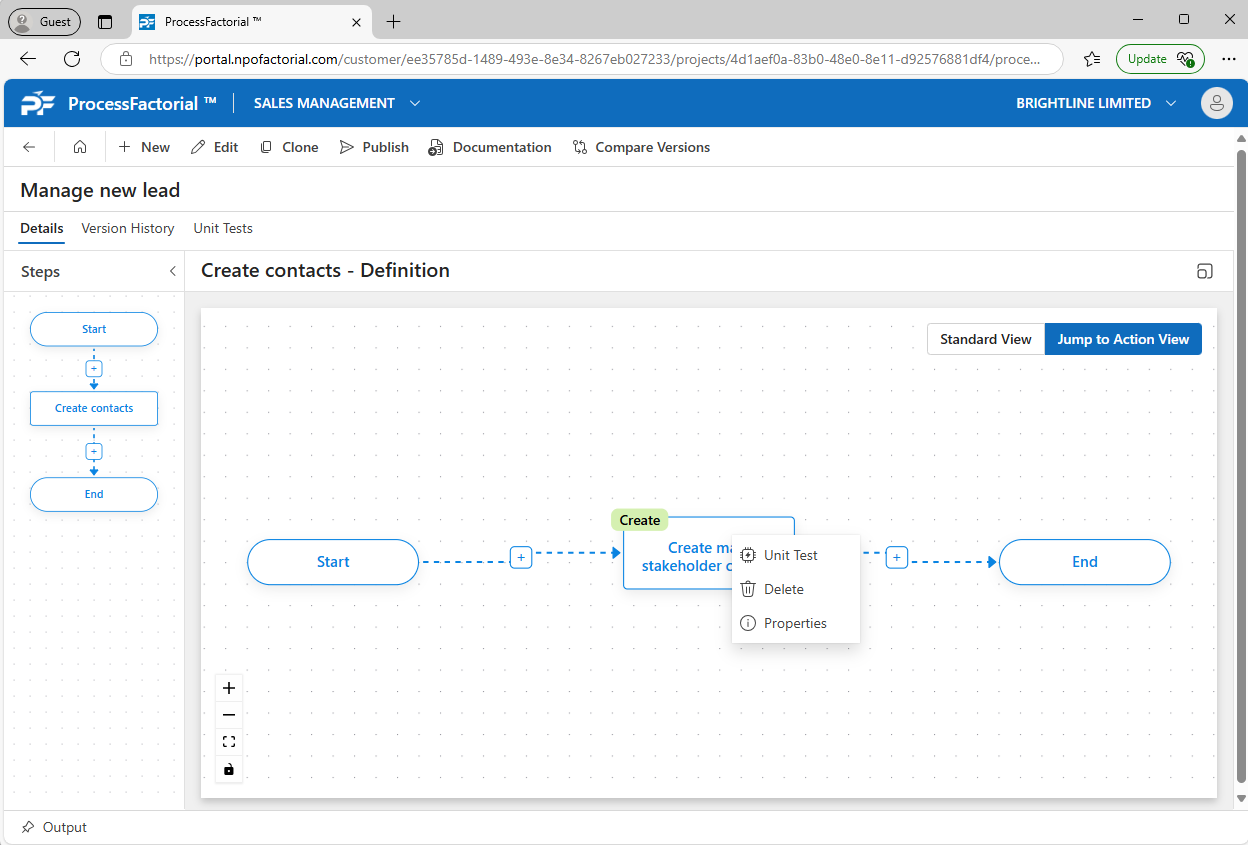
Task: Switch to Standard View
Action: point(985,339)
